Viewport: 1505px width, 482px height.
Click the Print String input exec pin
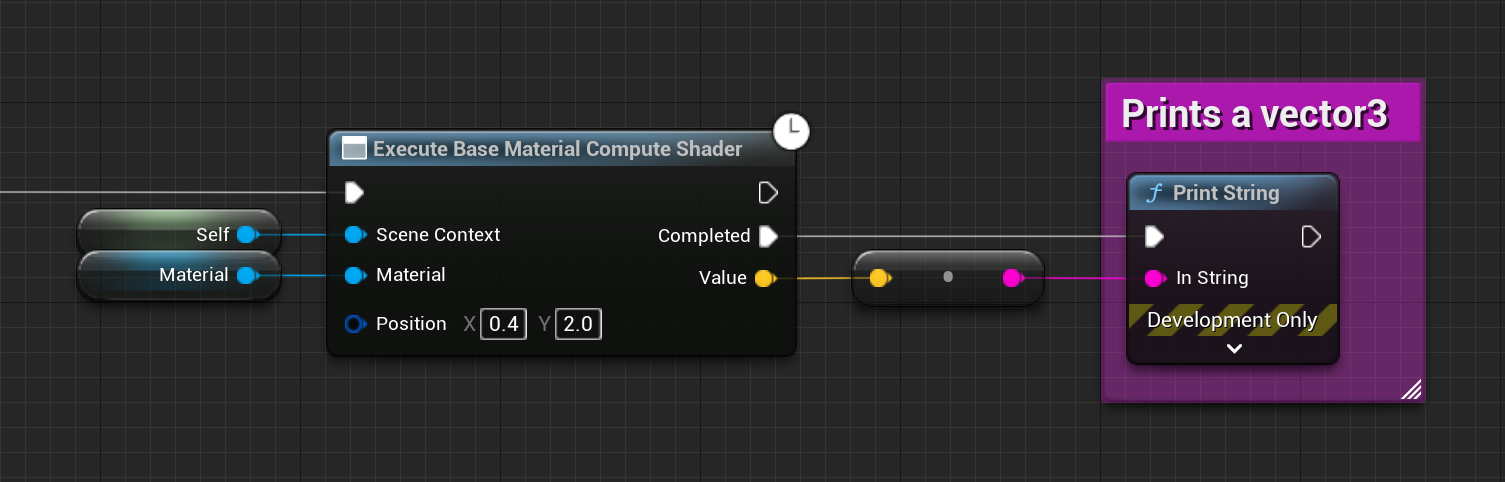1154,237
